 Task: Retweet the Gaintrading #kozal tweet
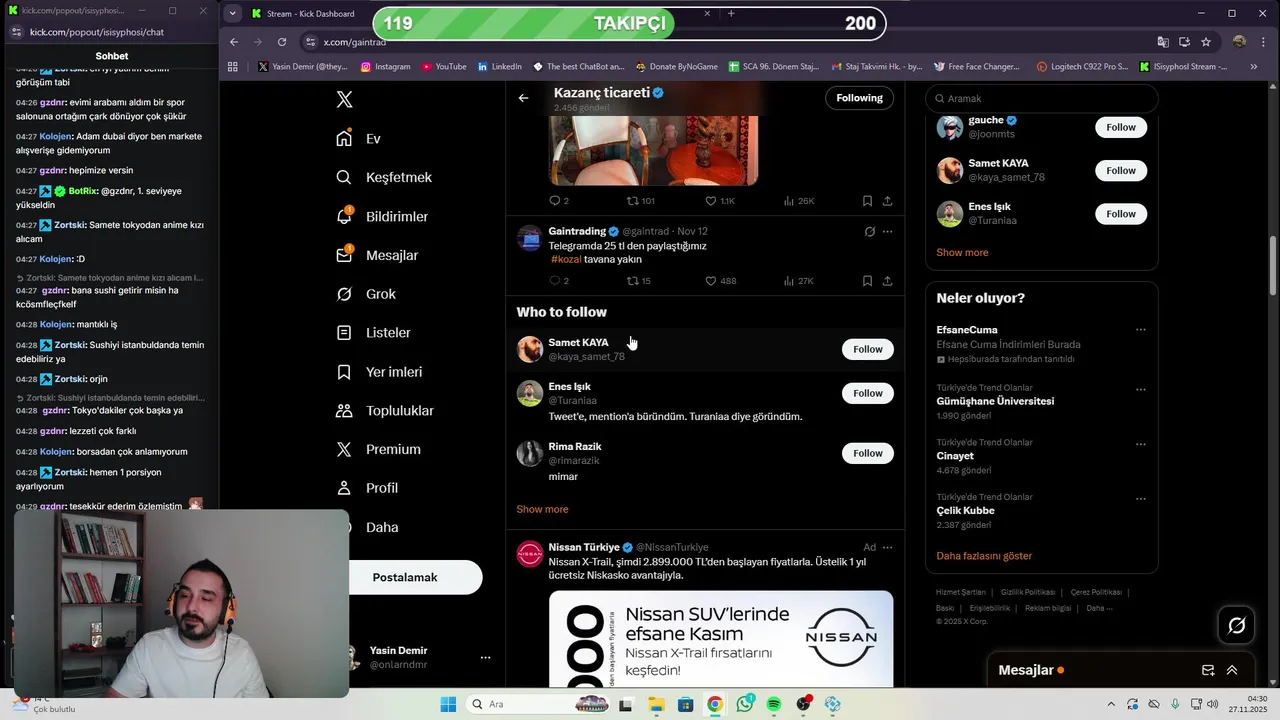[632, 281]
